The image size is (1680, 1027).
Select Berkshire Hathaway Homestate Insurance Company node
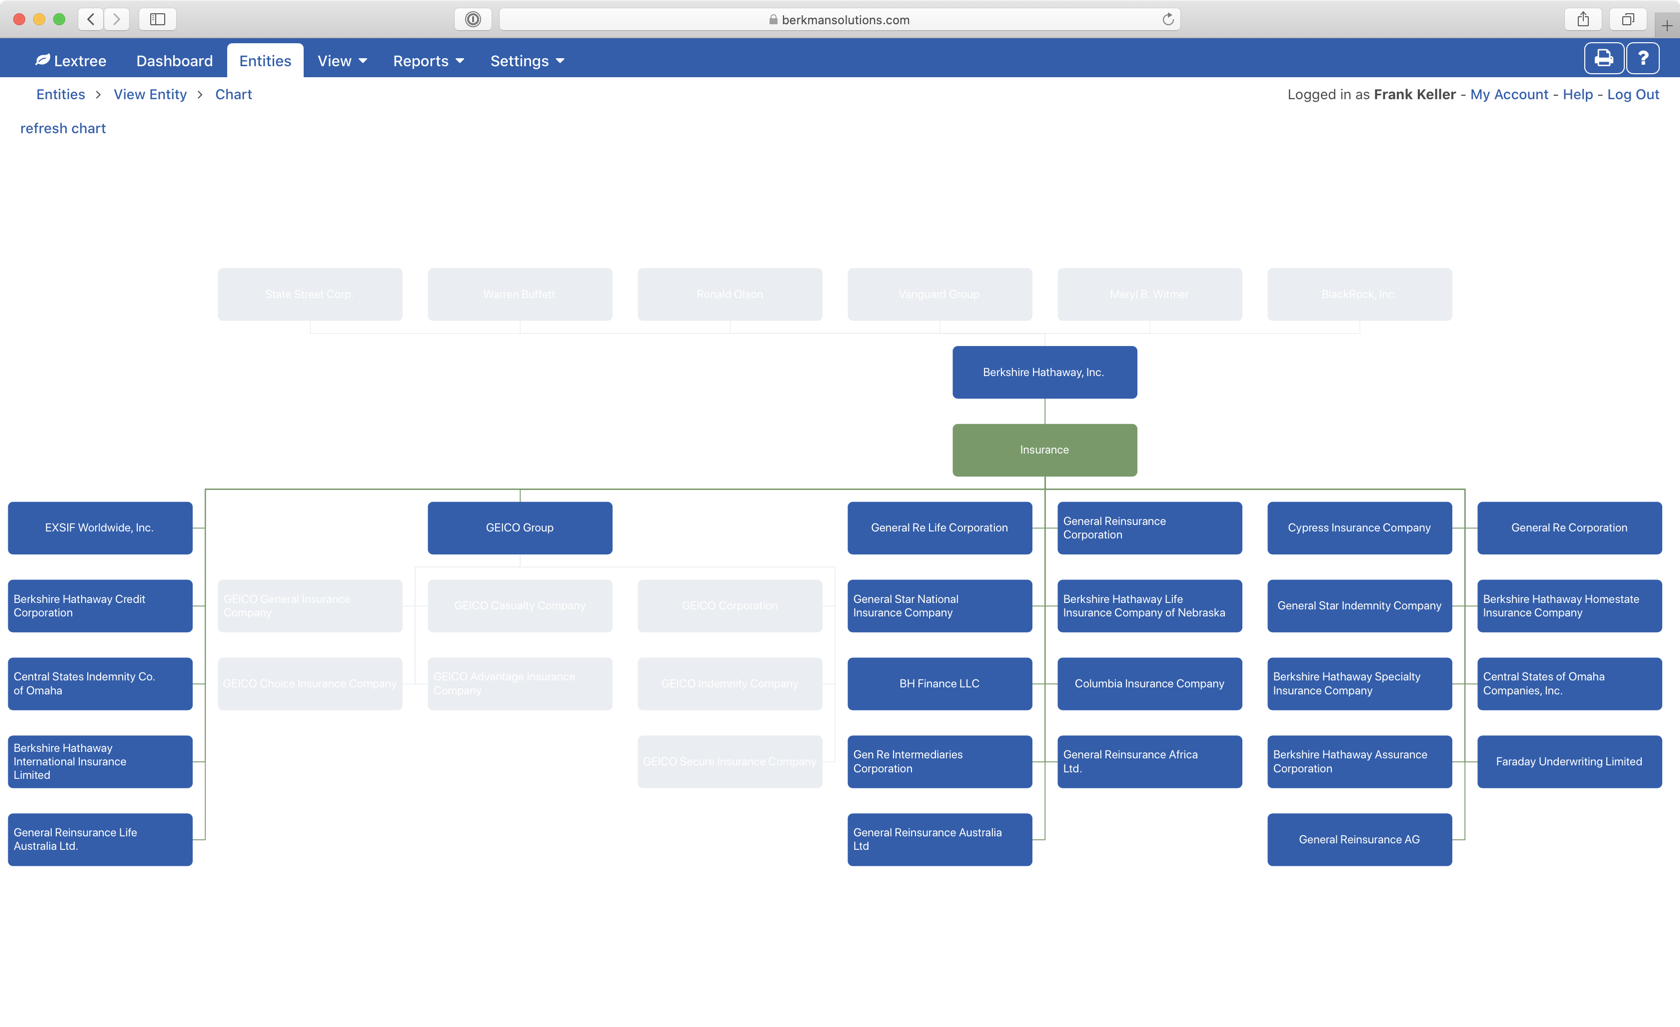click(x=1570, y=606)
